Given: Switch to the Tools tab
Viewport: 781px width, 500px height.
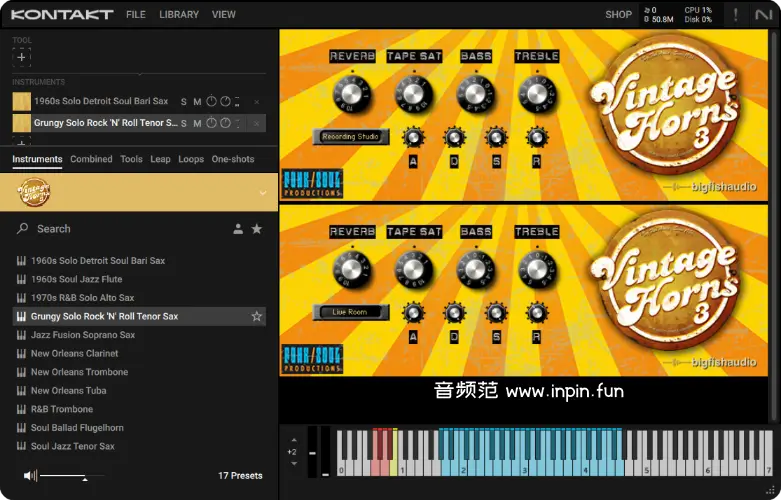Looking at the screenshot, I should pyautogui.click(x=131, y=159).
